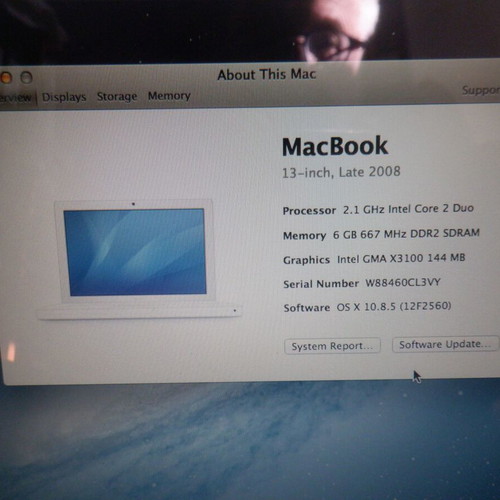Open the Storage tab

(x=117, y=96)
